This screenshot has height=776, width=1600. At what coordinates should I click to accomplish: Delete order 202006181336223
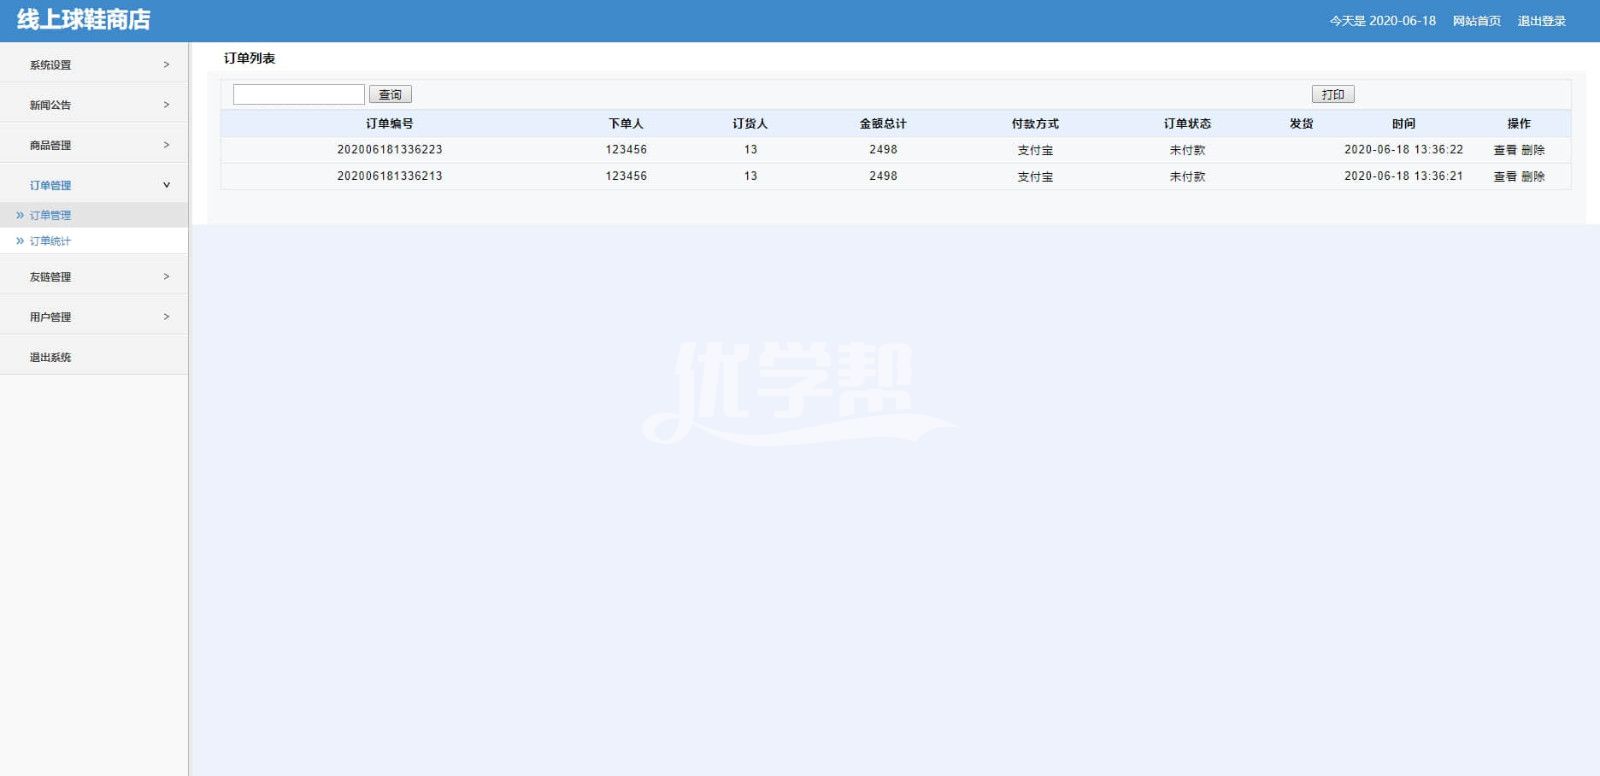pyautogui.click(x=1533, y=150)
